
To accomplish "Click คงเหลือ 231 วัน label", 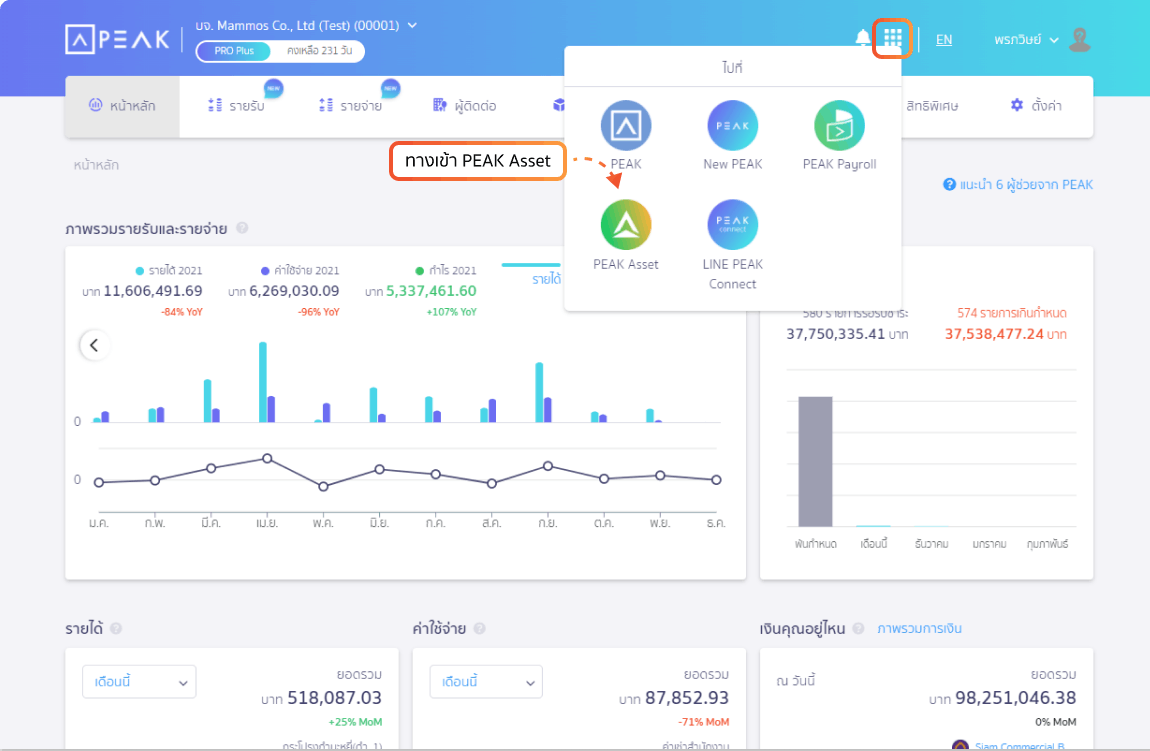I will click(x=319, y=51).
